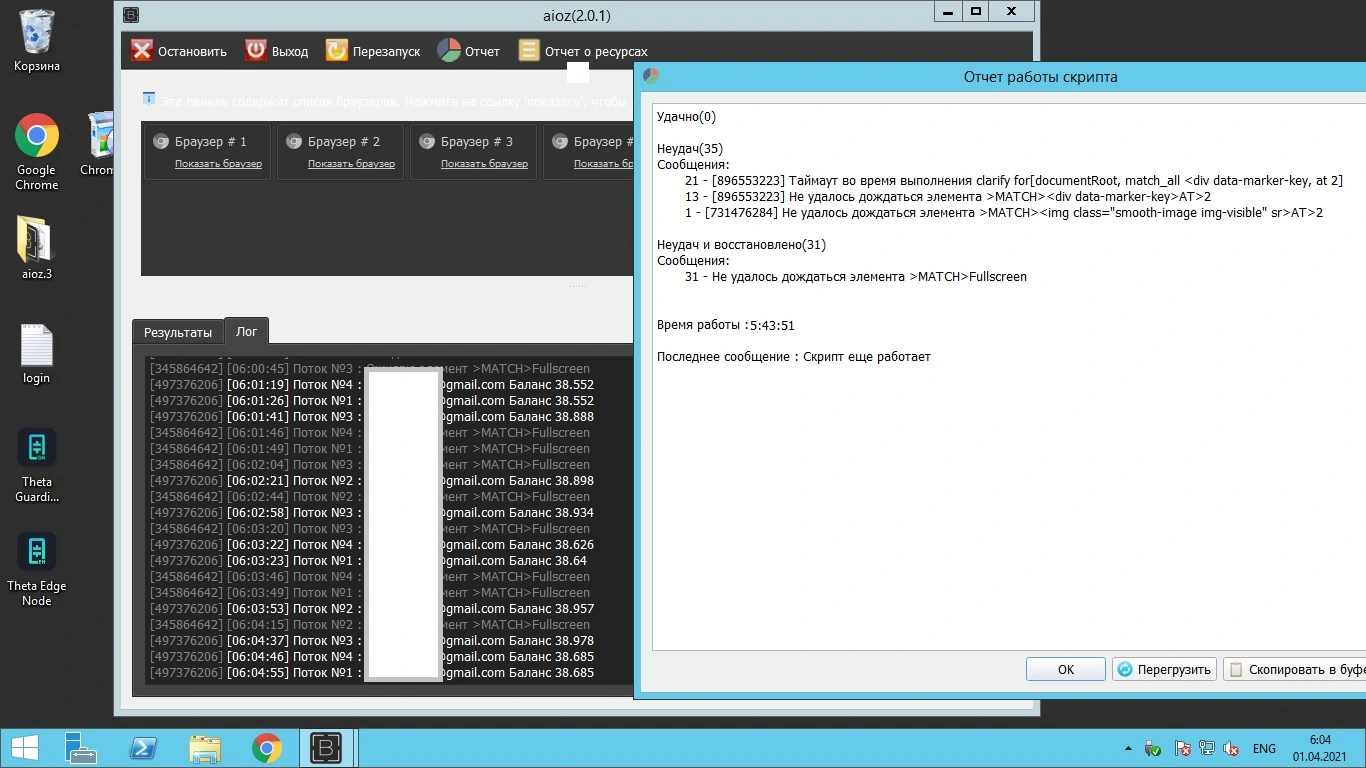Click the pie chart icon beside Отчет
Viewport: 1366px width, 768px height.
[449, 51]
